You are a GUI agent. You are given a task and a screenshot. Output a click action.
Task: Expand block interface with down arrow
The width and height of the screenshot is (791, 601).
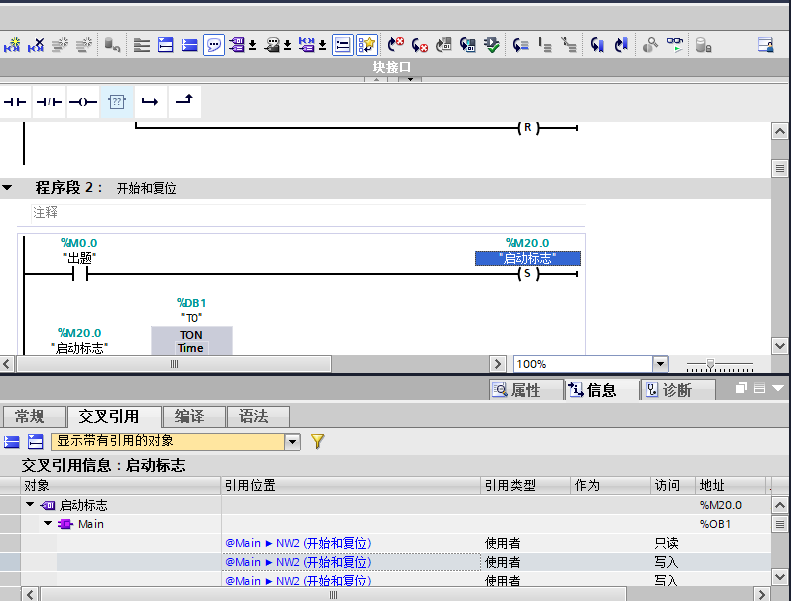click(x=410, y=79)
